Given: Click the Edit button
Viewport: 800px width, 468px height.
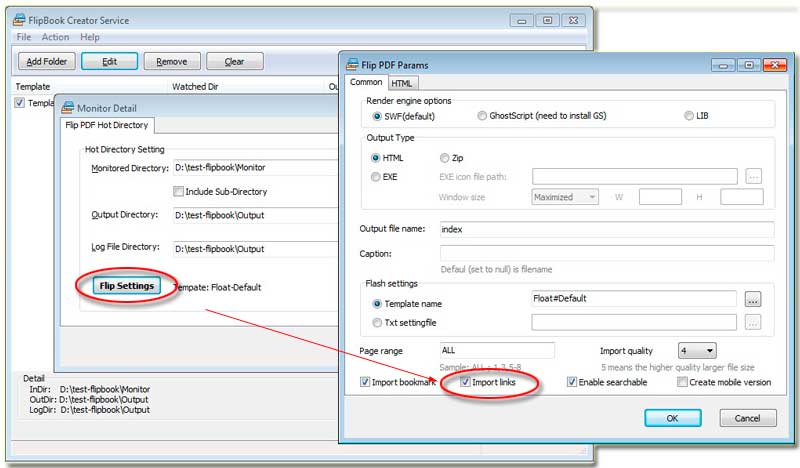Looking at the screenshot, I should (109, 61).
